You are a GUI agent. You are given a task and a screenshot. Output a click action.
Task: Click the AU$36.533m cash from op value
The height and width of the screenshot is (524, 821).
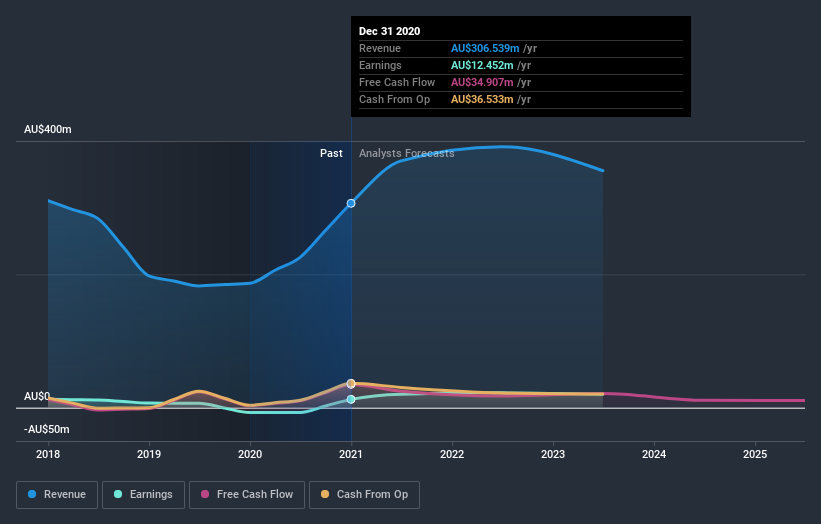click(482, 99)
